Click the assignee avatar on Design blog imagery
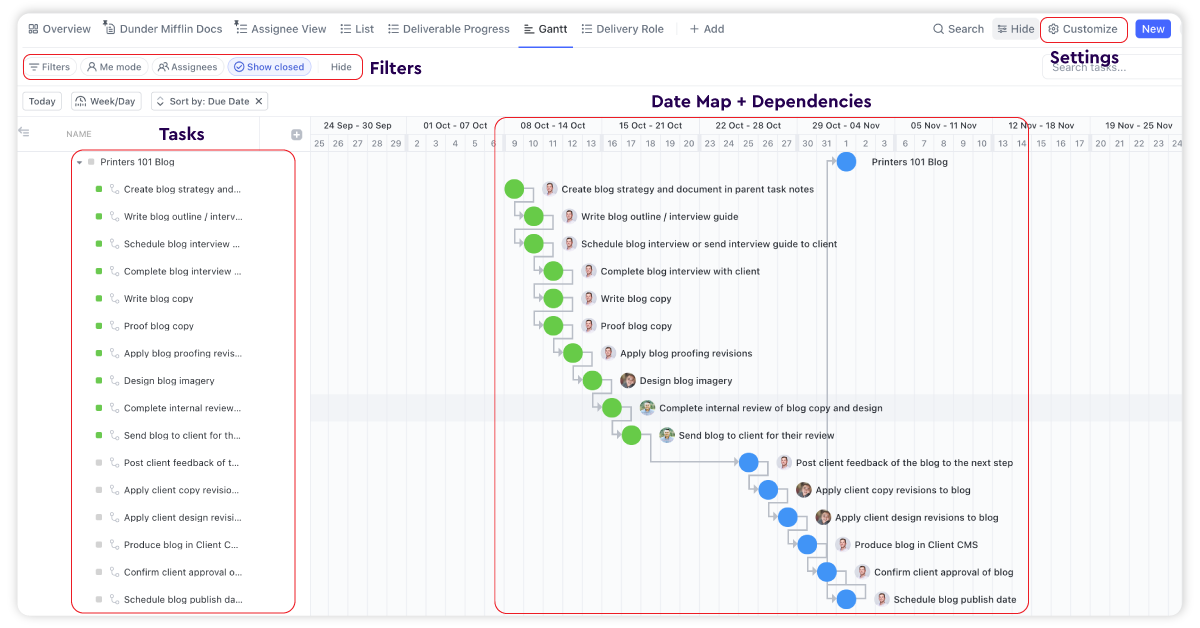Viewport: 1200px width, 628px height. point(628,380)
